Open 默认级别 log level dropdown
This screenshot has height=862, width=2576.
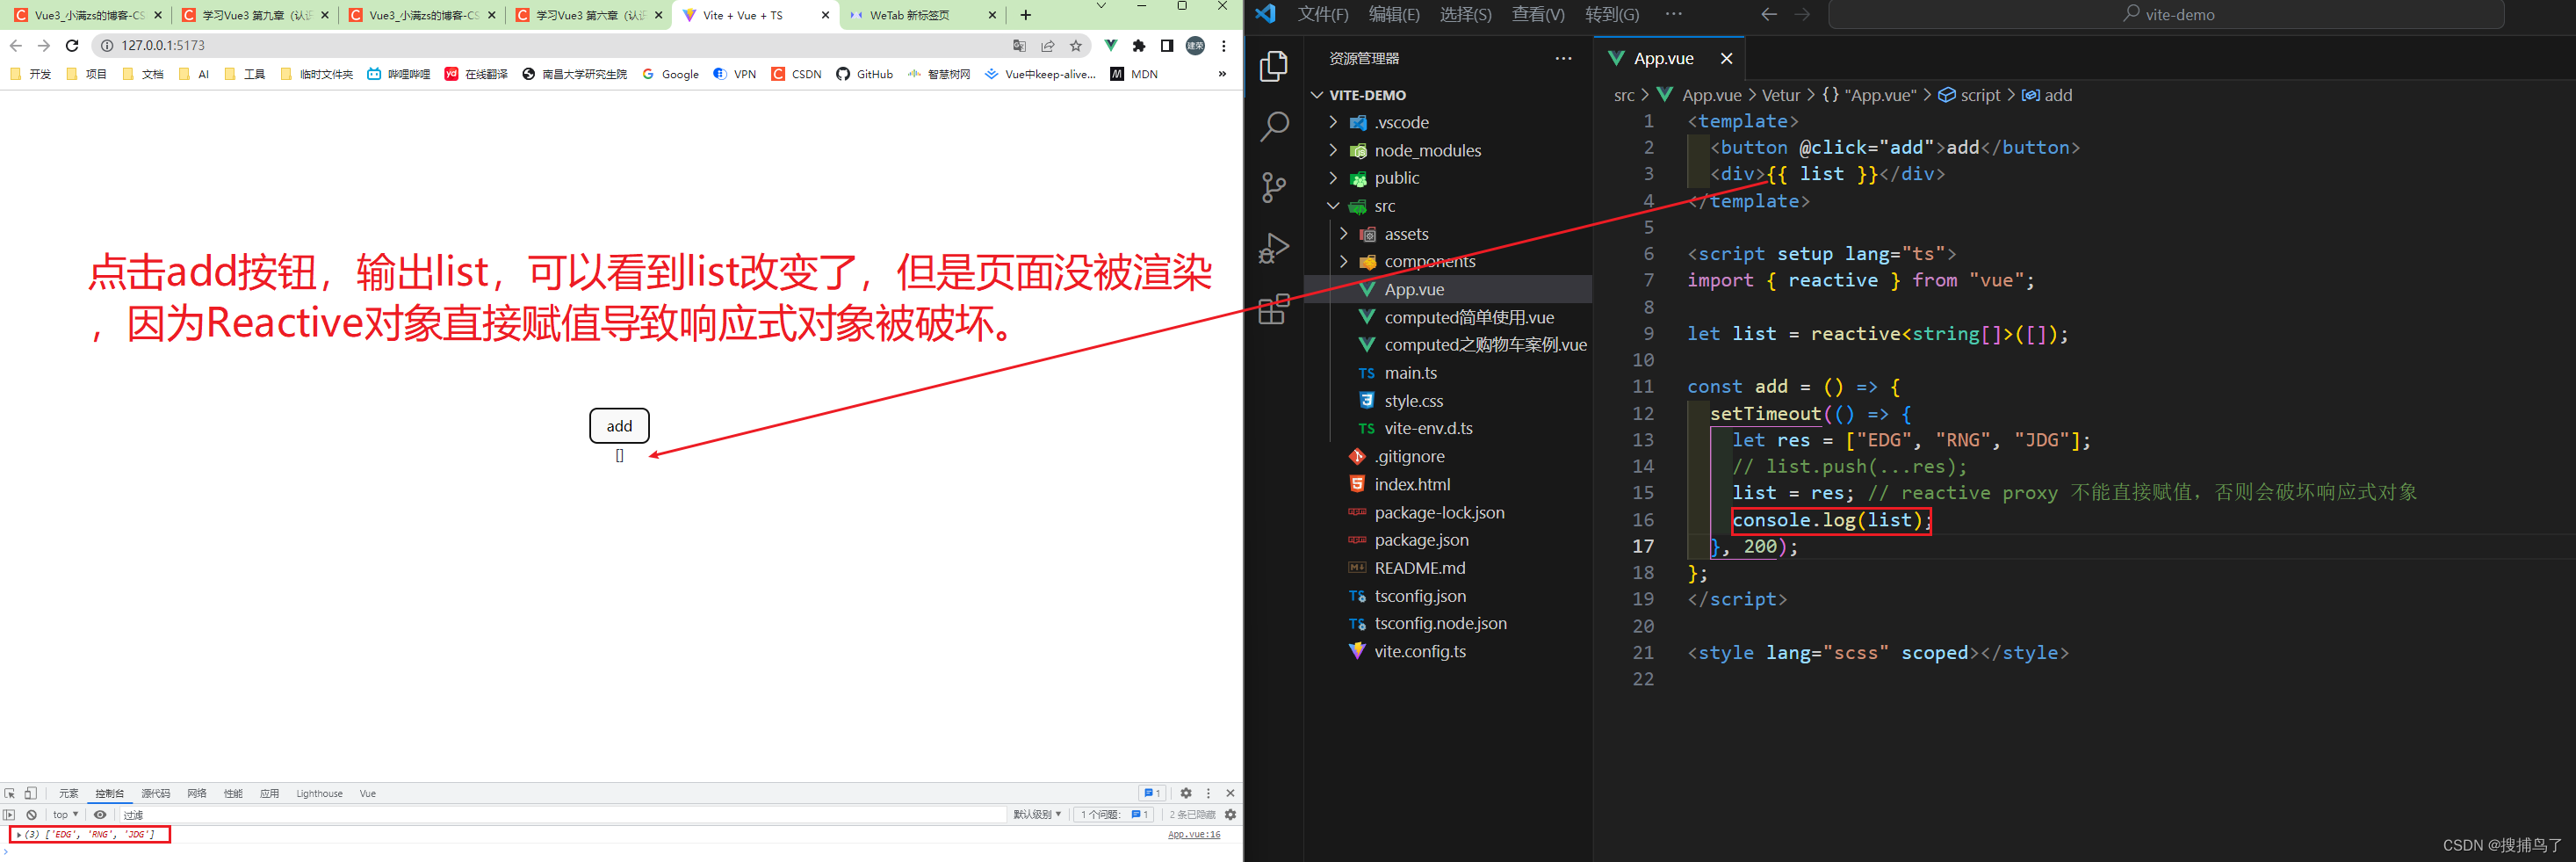(1037, 815)
